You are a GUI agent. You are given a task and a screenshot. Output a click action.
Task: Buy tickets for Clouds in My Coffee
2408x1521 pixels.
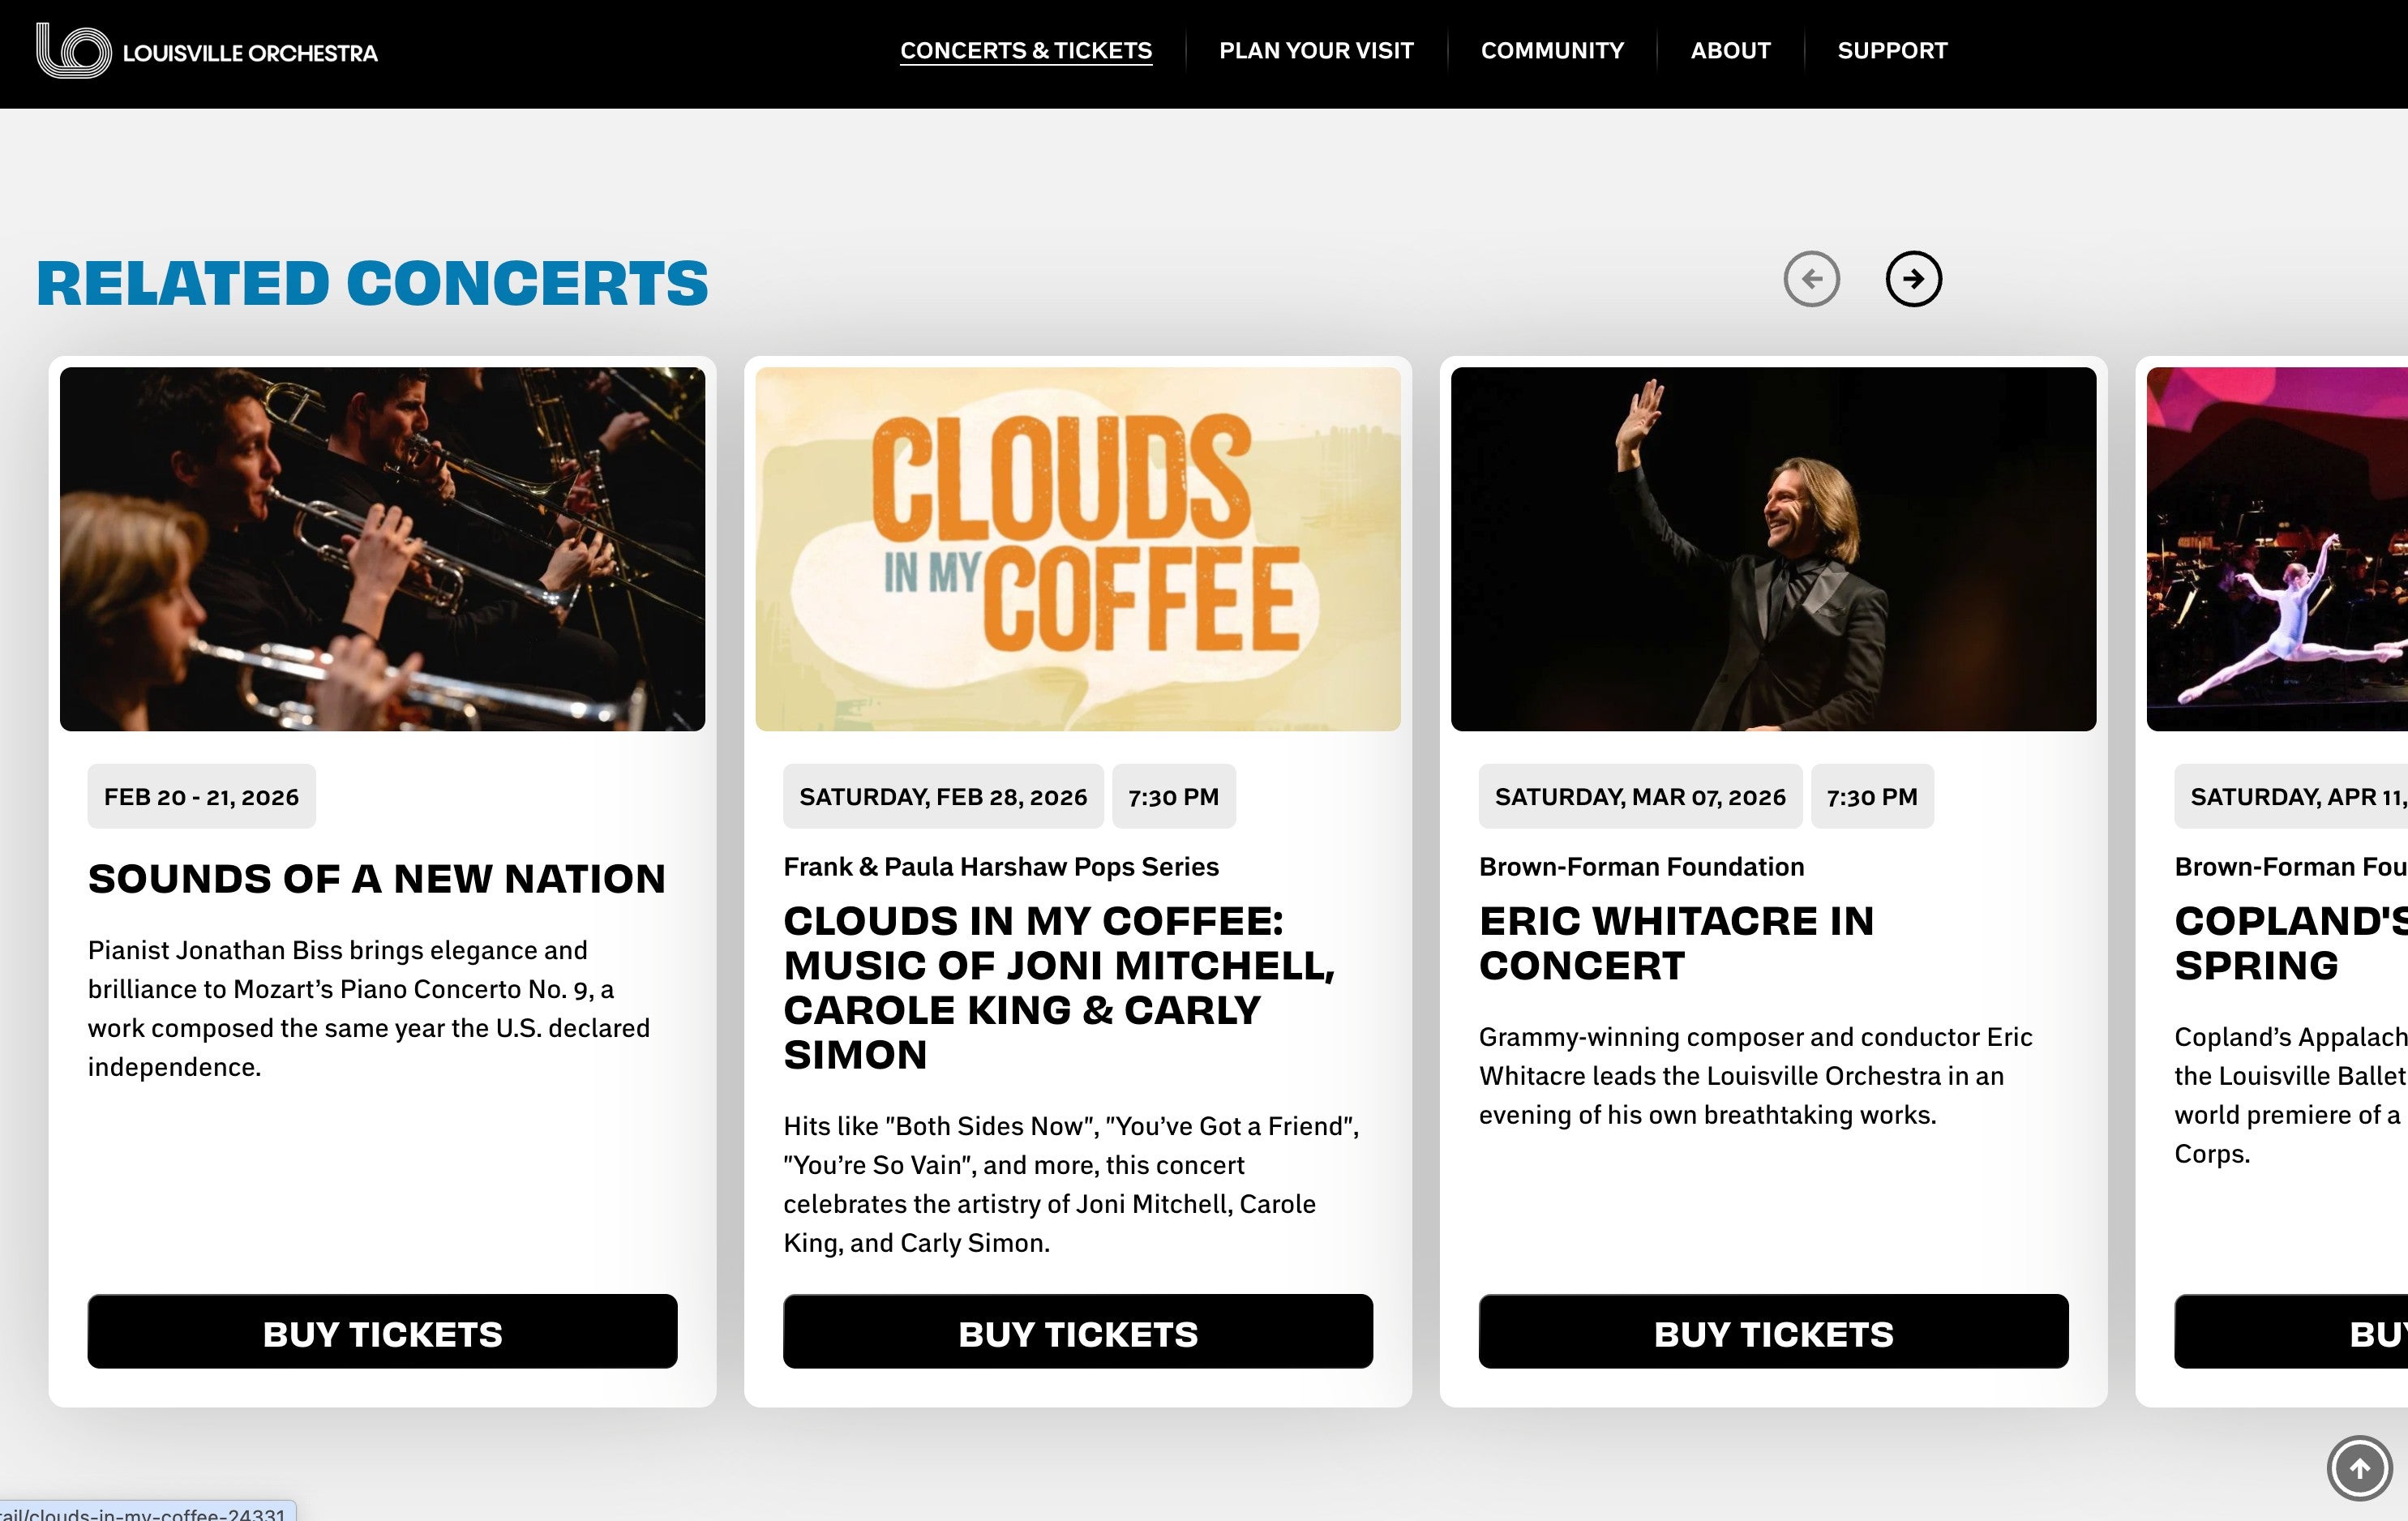click(1077, 1331)
